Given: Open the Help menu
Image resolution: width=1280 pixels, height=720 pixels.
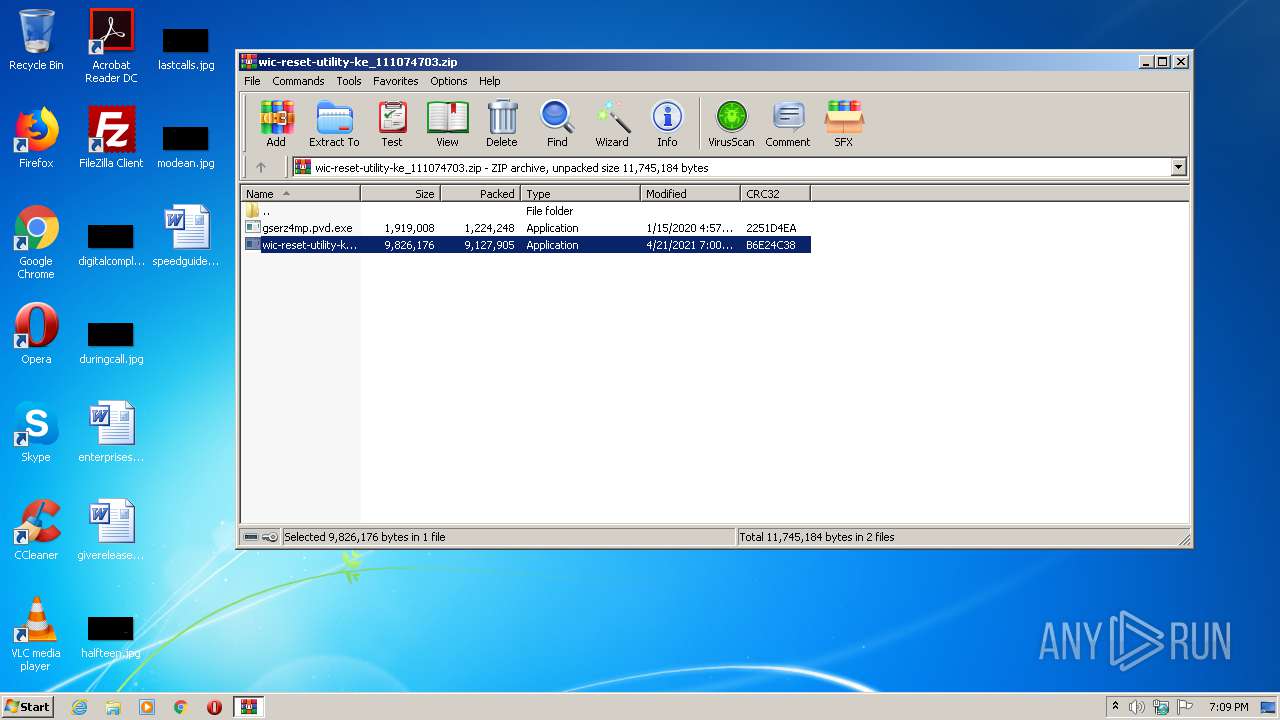Looking at the screenshot, I should point(490,81).
